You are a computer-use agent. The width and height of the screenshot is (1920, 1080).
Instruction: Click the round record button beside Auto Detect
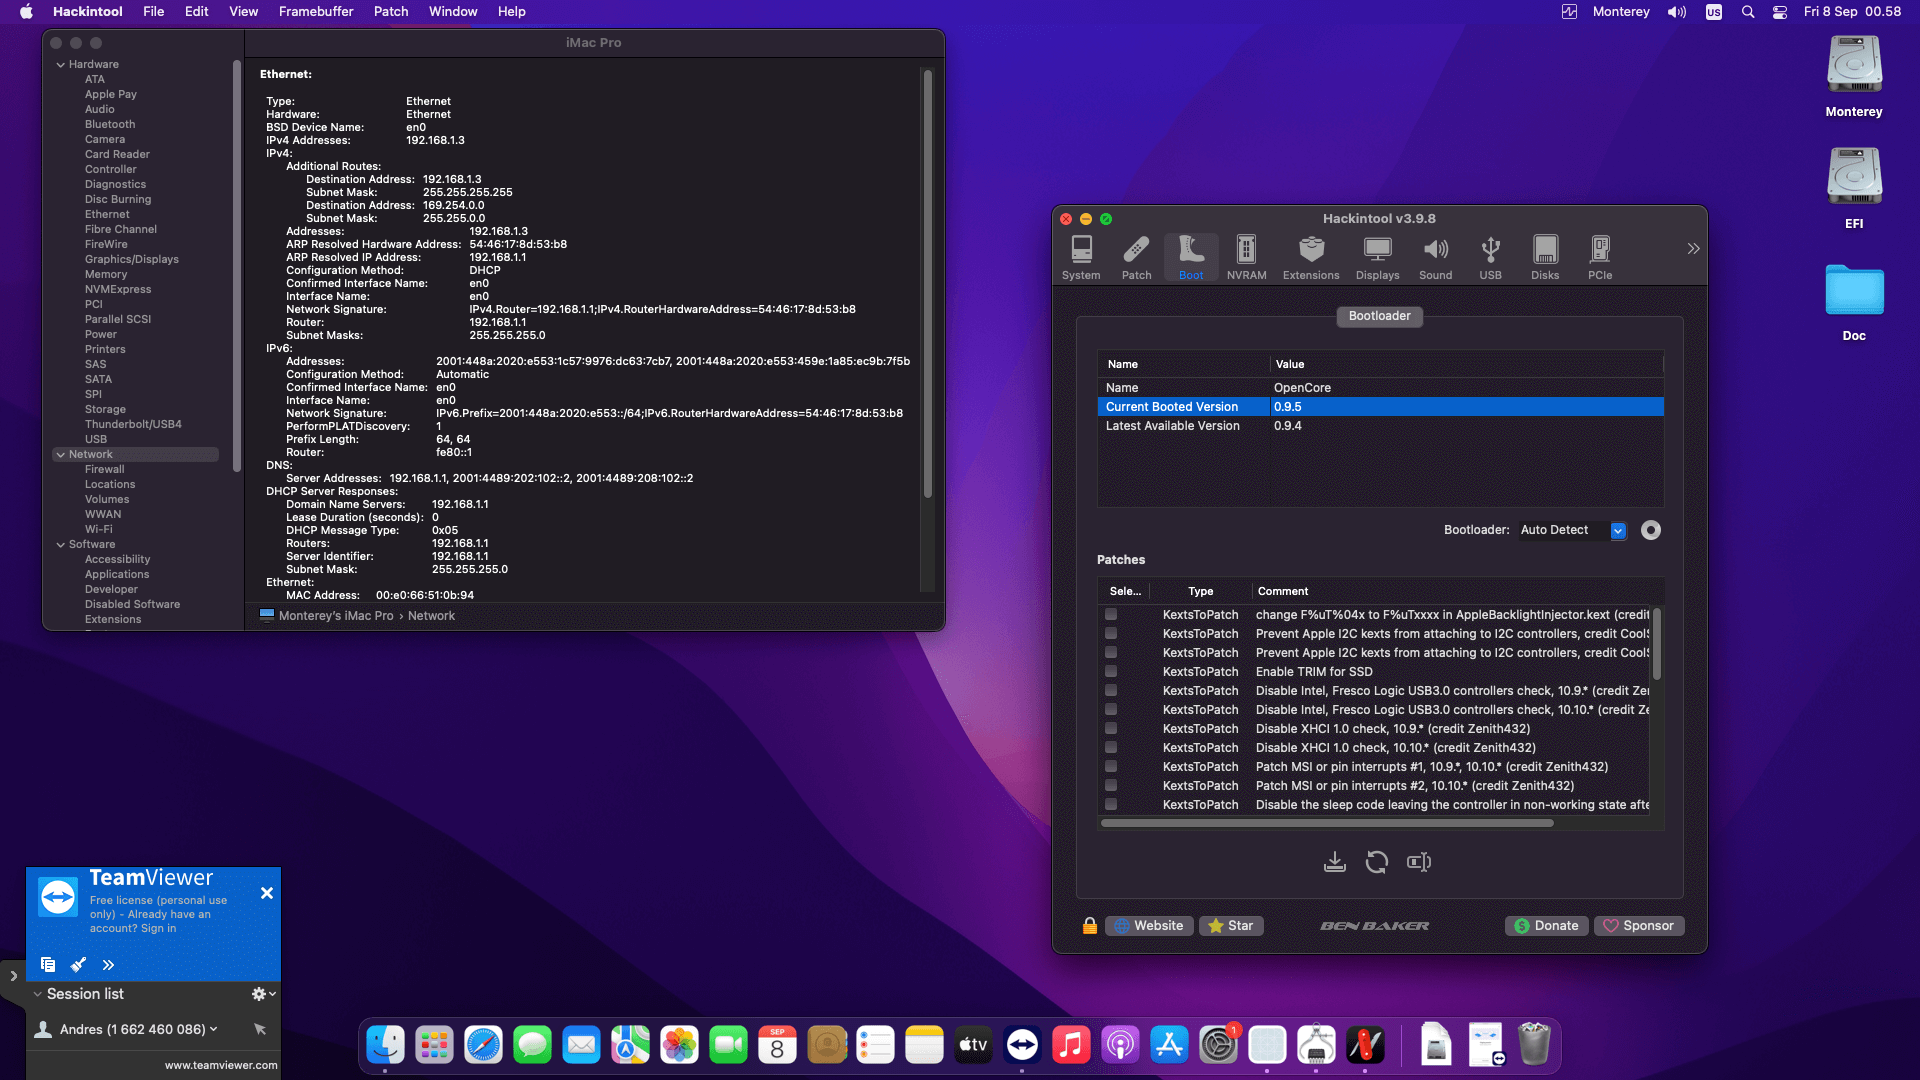coord(1651,530)
